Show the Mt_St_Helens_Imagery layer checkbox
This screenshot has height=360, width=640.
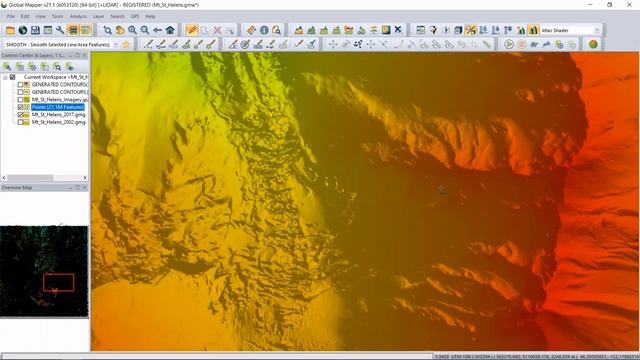tap(20, 100)
